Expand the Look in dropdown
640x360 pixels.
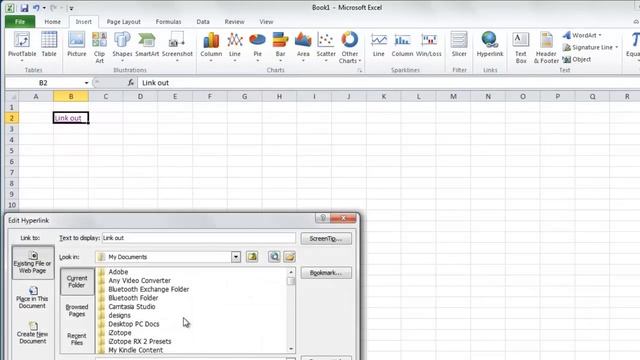(236, 257)
